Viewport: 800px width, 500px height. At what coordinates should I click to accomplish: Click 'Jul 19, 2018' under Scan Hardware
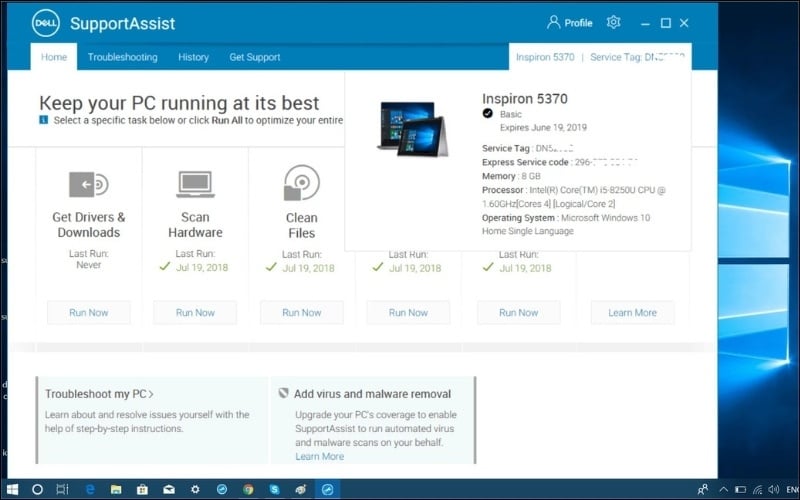pos(202,267)
